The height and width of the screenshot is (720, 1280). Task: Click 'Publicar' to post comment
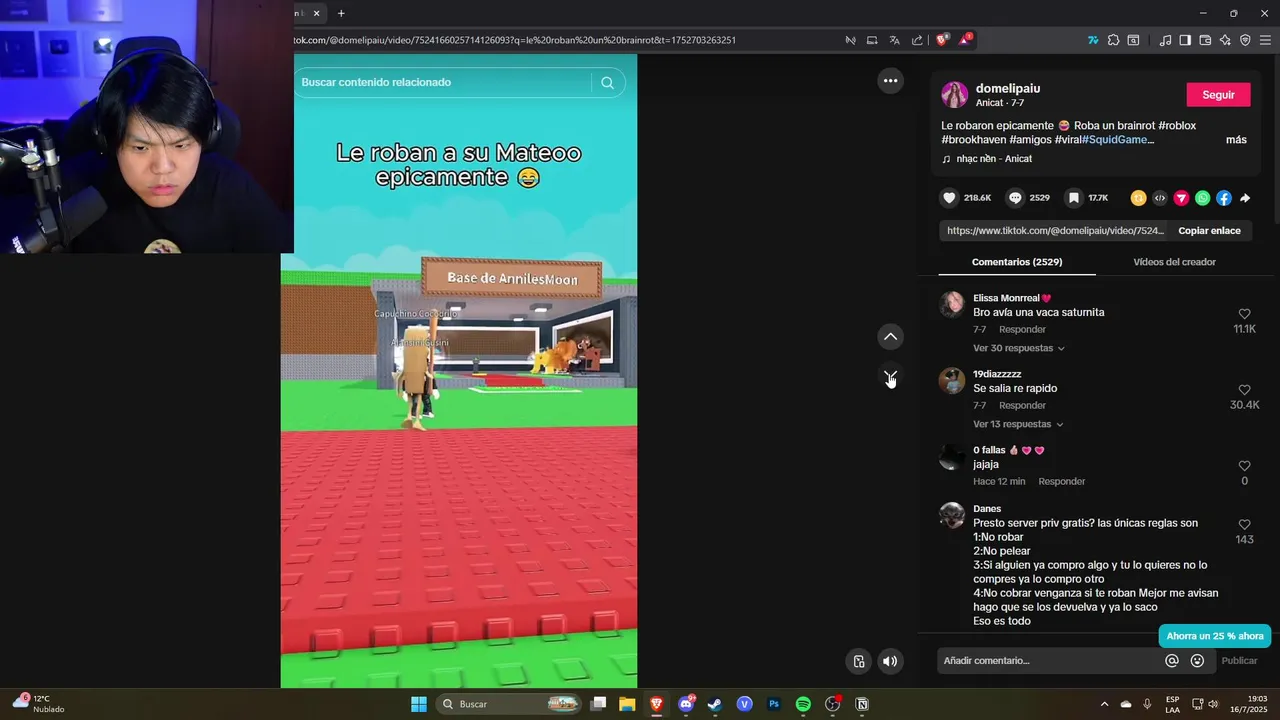pyautogui.click(x=1239, y=661)
